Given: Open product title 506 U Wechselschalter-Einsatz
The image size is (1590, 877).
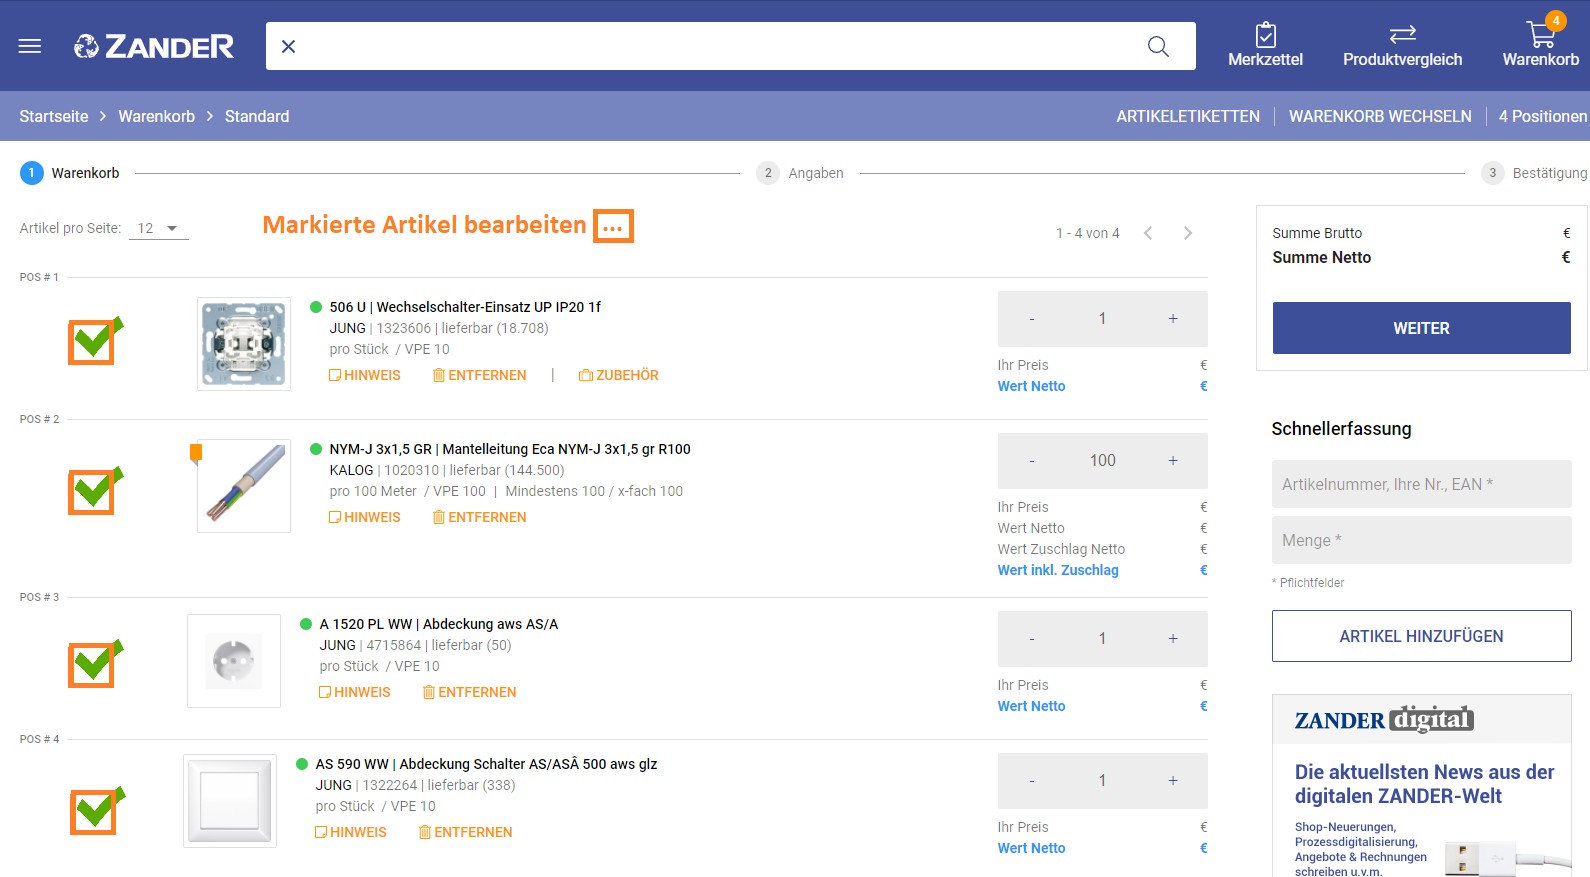Looking at the screenshot, I should (x=465, y=307).
